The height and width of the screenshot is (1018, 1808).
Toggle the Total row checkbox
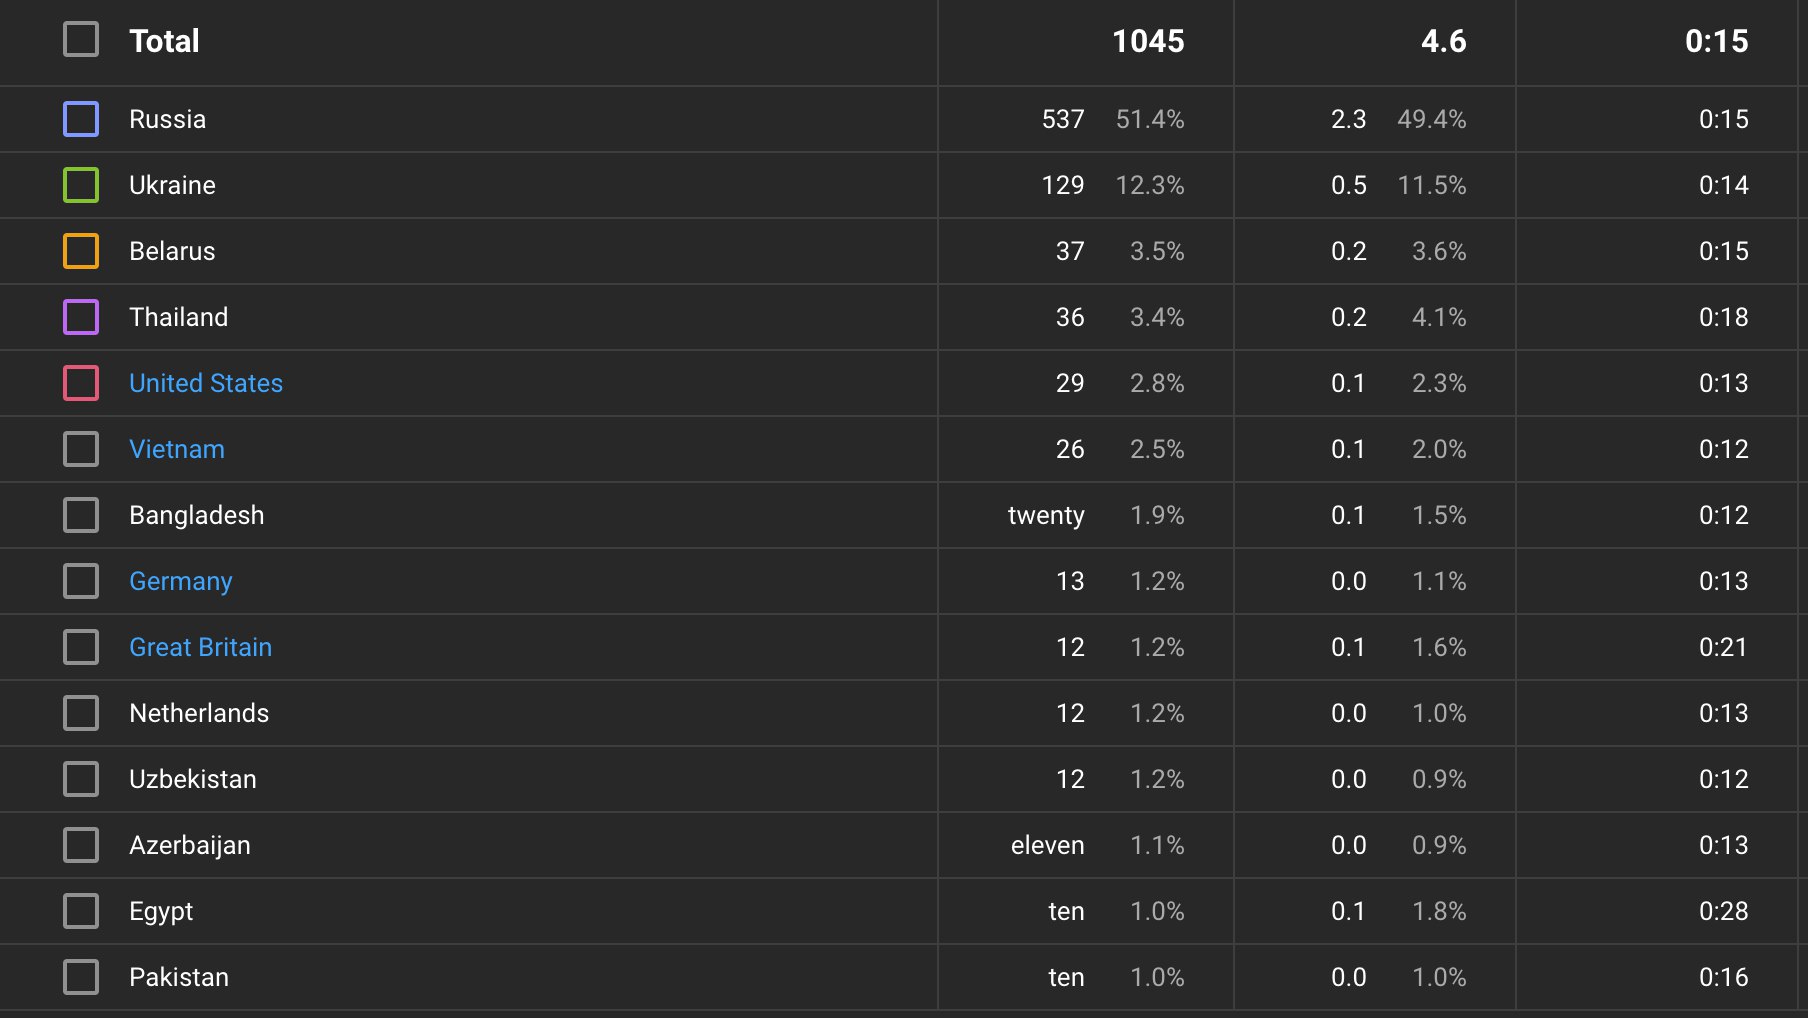coord(81,40)
